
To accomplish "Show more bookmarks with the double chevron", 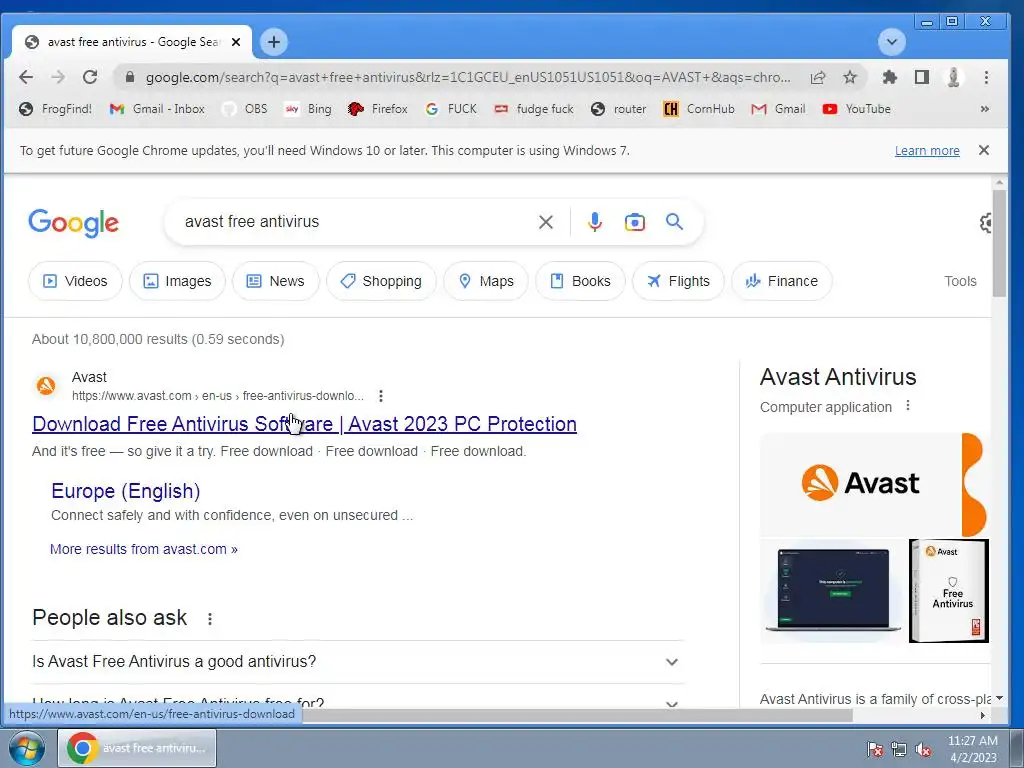I will pos(984,109).
